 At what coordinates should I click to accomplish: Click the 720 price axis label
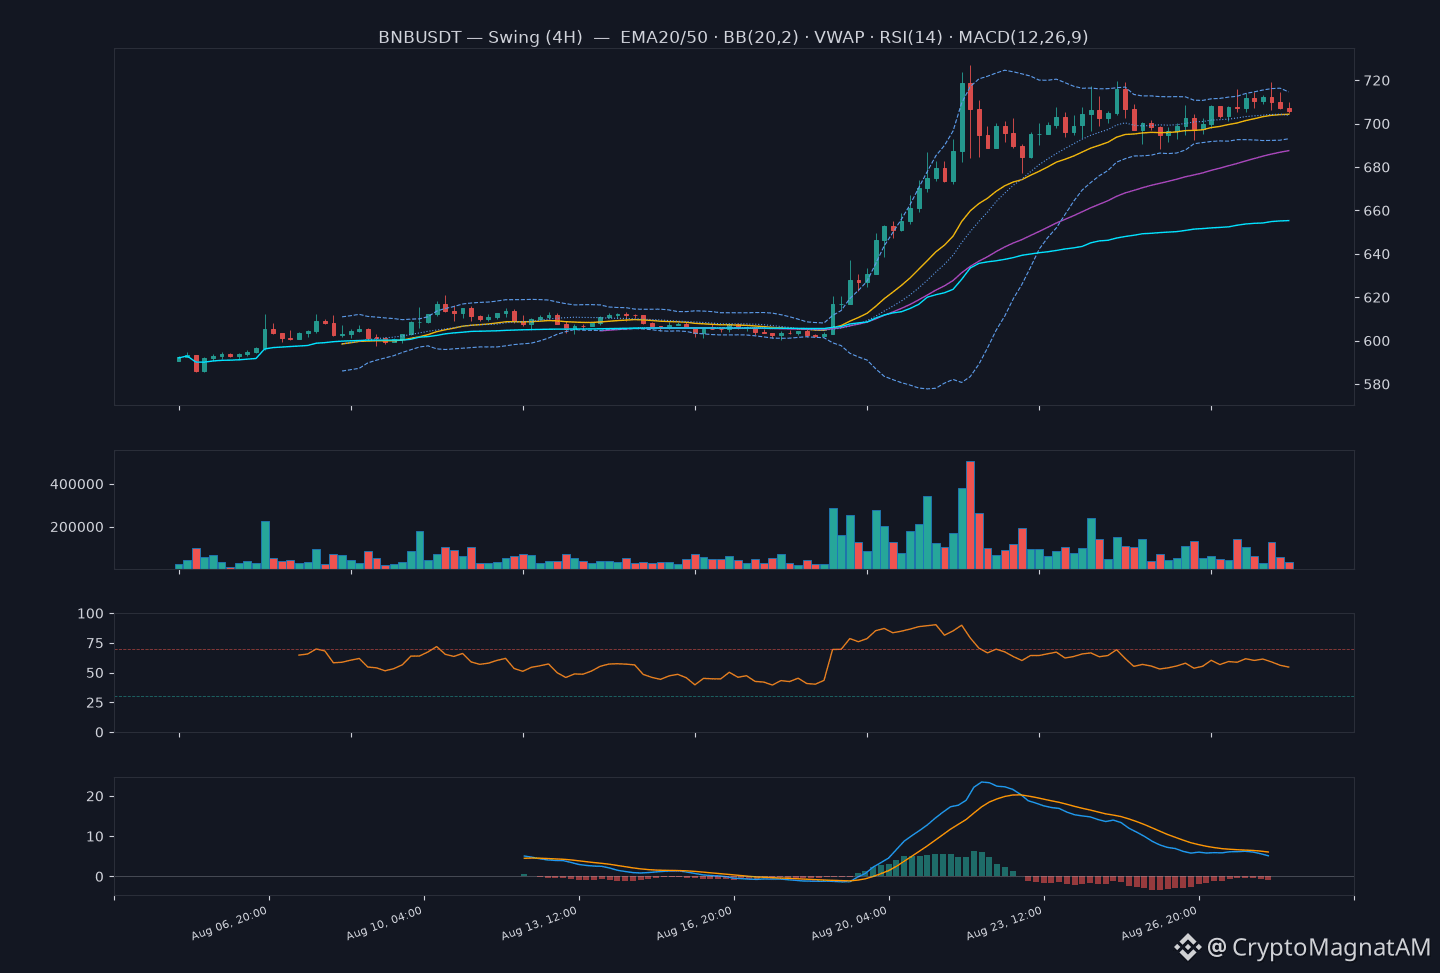point(1376,81)
